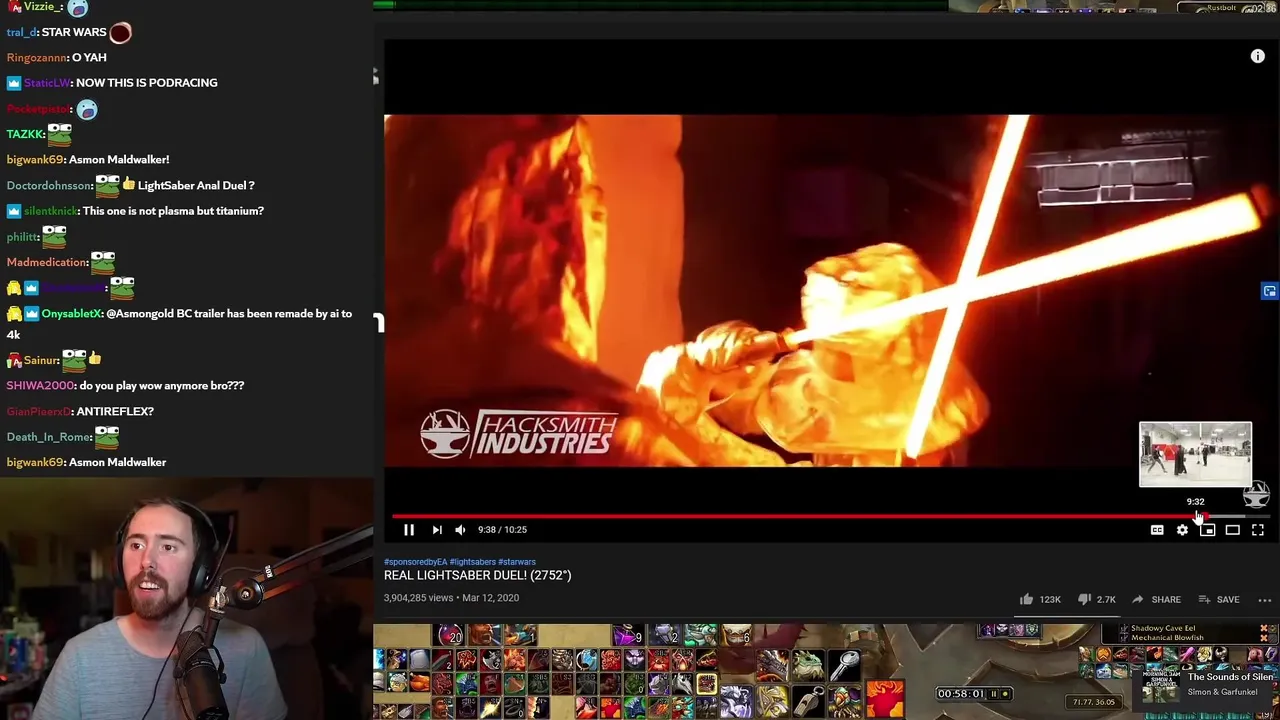This screenshot has width=1280, height=720.
Task: Click the Pepe emote after TAZKK
Action: click(60, 133)
